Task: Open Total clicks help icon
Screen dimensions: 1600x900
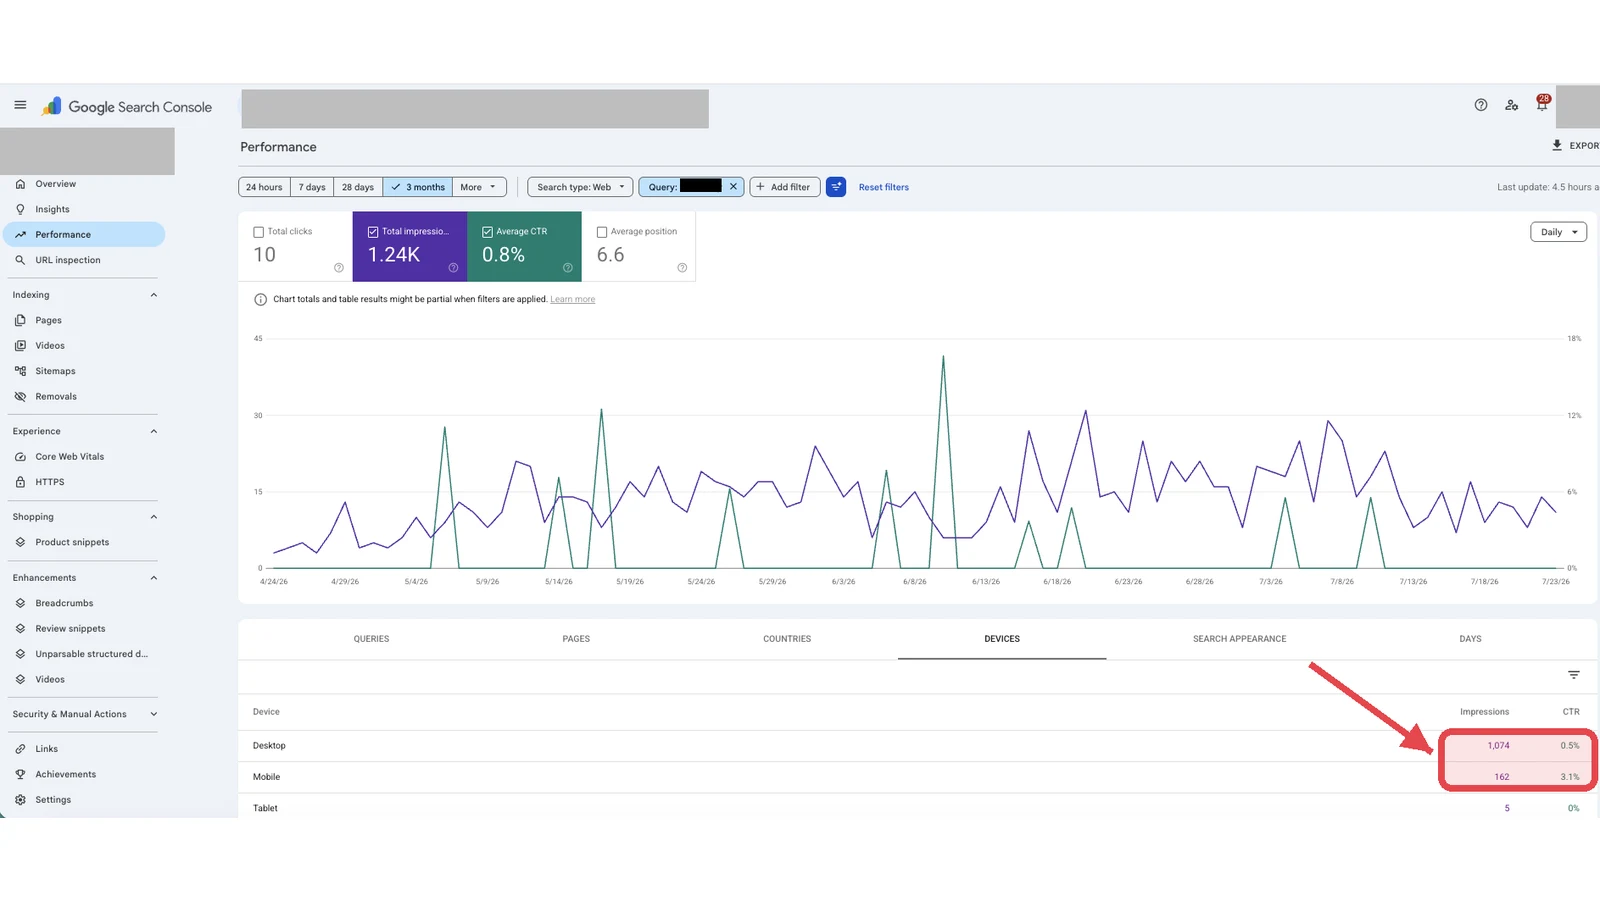Action: (339, 268)
